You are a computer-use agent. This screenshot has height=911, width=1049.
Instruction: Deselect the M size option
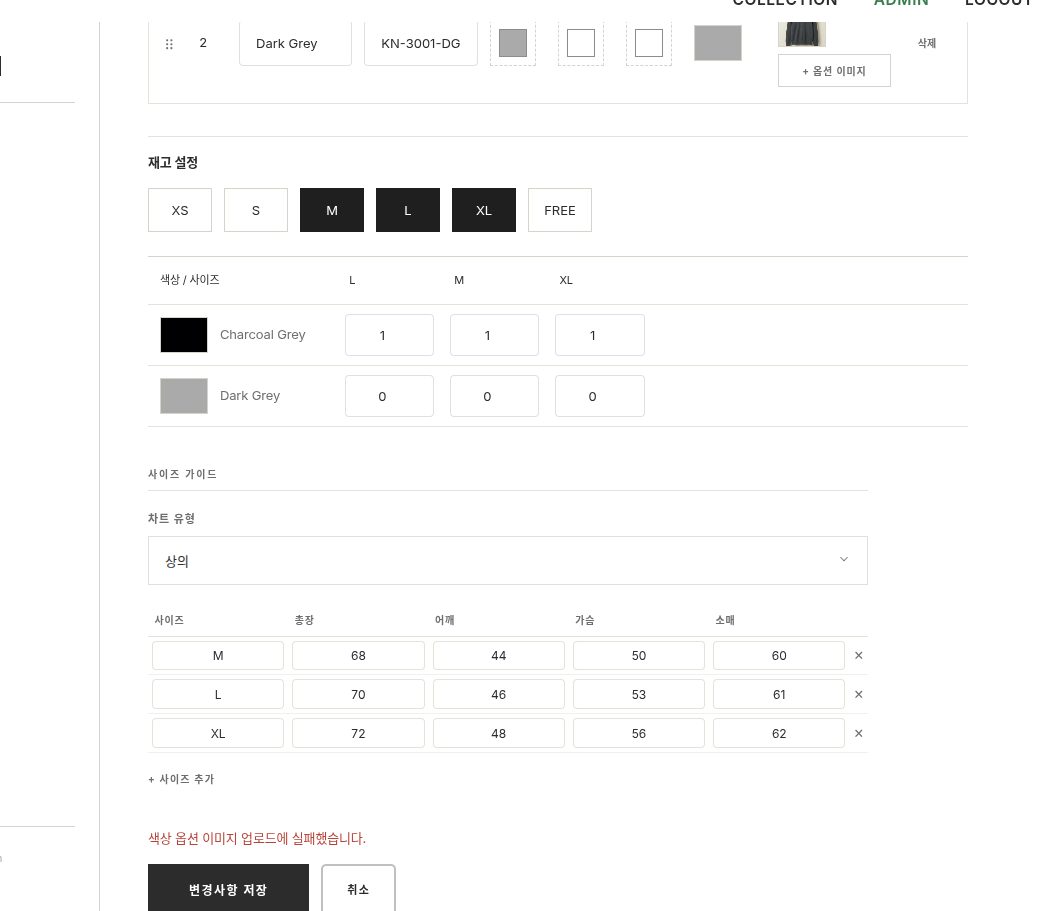332,210
